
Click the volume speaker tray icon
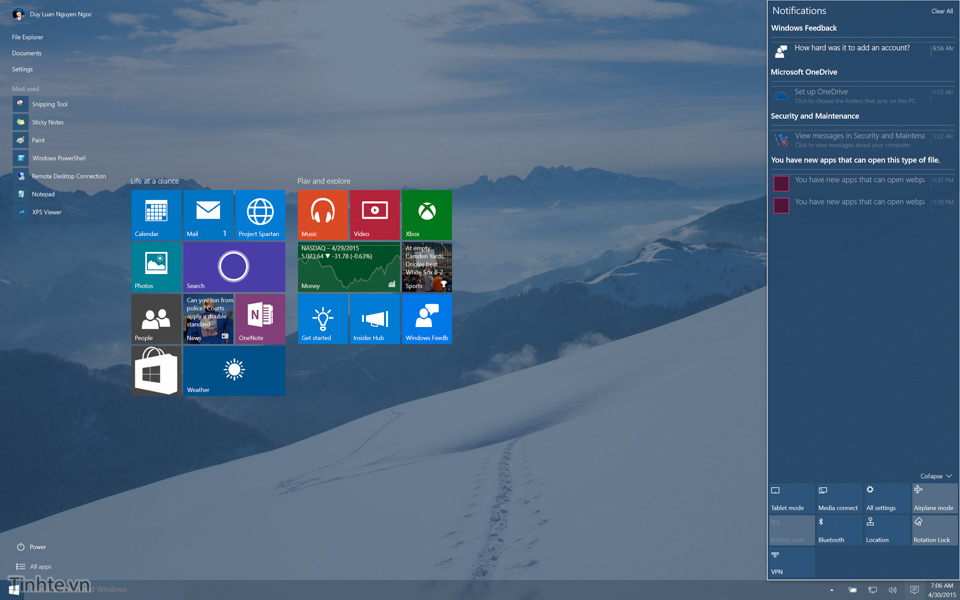[x=893, y=590]
